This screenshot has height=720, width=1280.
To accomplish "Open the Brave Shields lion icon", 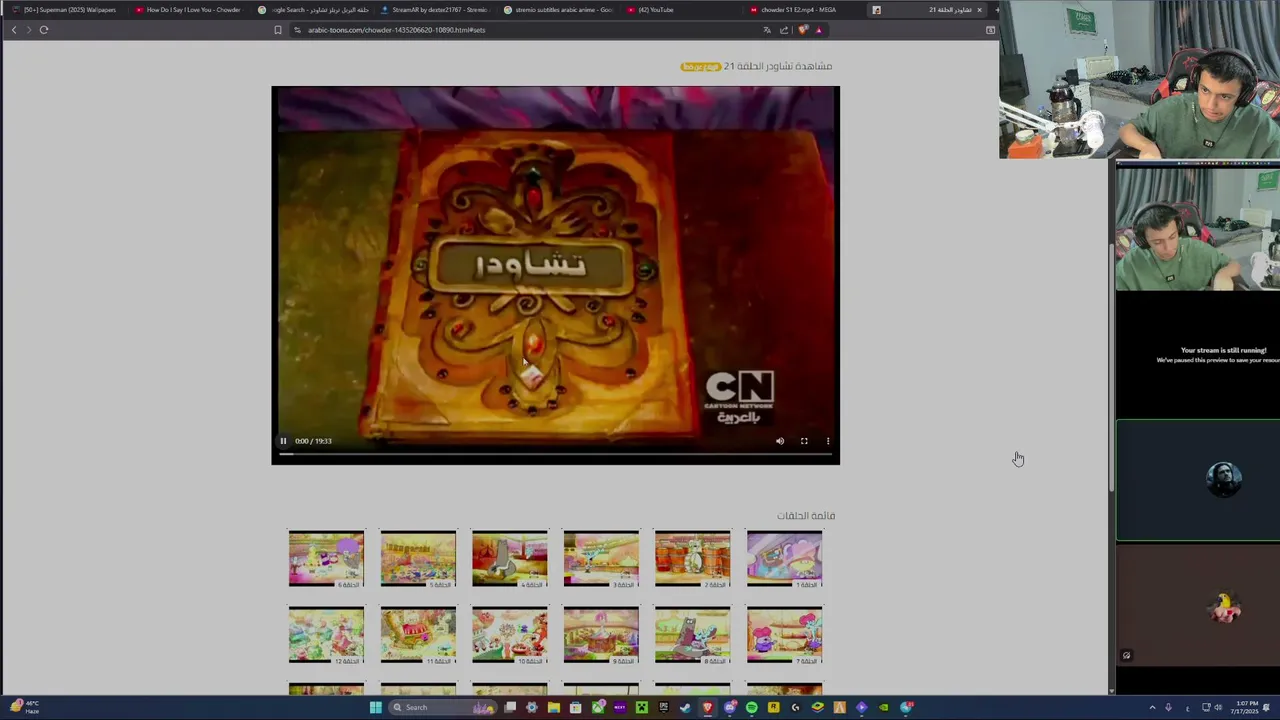I will point(802,30).
